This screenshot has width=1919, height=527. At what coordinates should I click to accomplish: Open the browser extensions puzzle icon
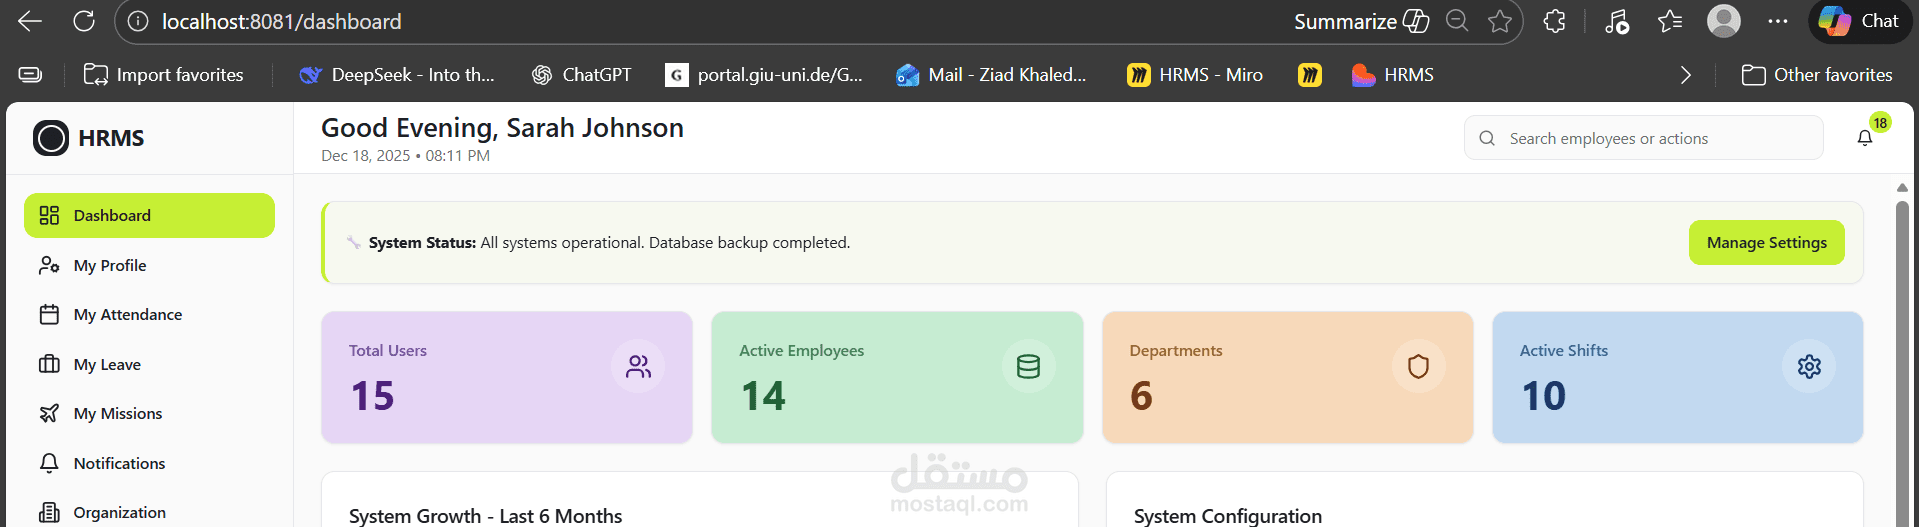click(x=1554, y=21)
